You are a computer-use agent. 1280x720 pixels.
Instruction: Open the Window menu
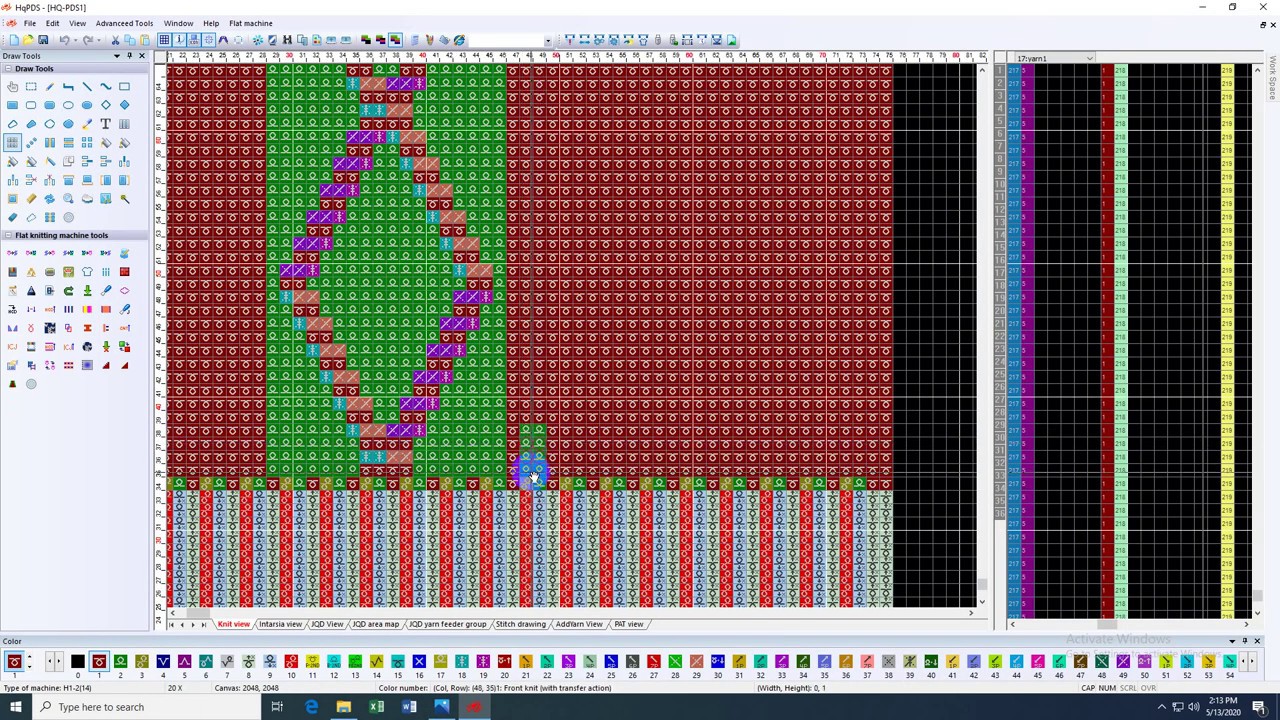click(x=178, y=23)
